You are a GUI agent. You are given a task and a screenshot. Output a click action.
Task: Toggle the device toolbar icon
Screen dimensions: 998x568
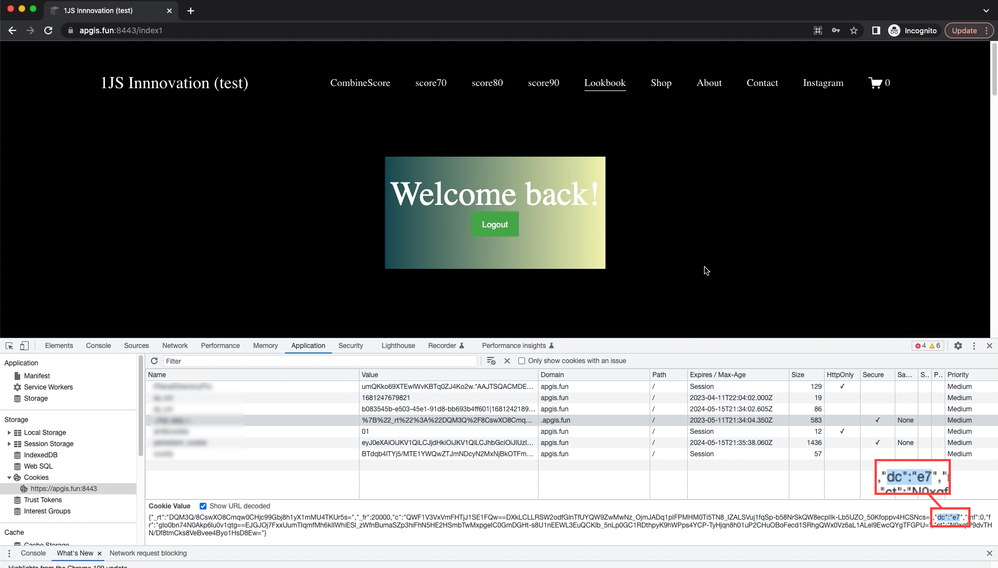(24, 346)
